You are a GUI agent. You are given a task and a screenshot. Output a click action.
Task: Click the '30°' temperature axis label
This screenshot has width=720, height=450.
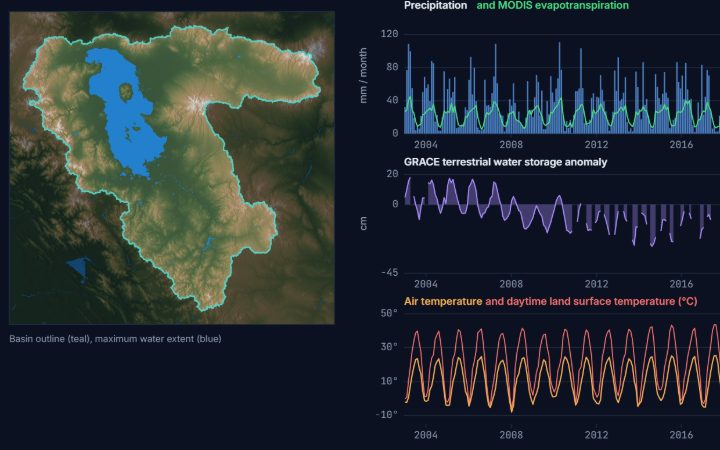[x=389, y=347]
